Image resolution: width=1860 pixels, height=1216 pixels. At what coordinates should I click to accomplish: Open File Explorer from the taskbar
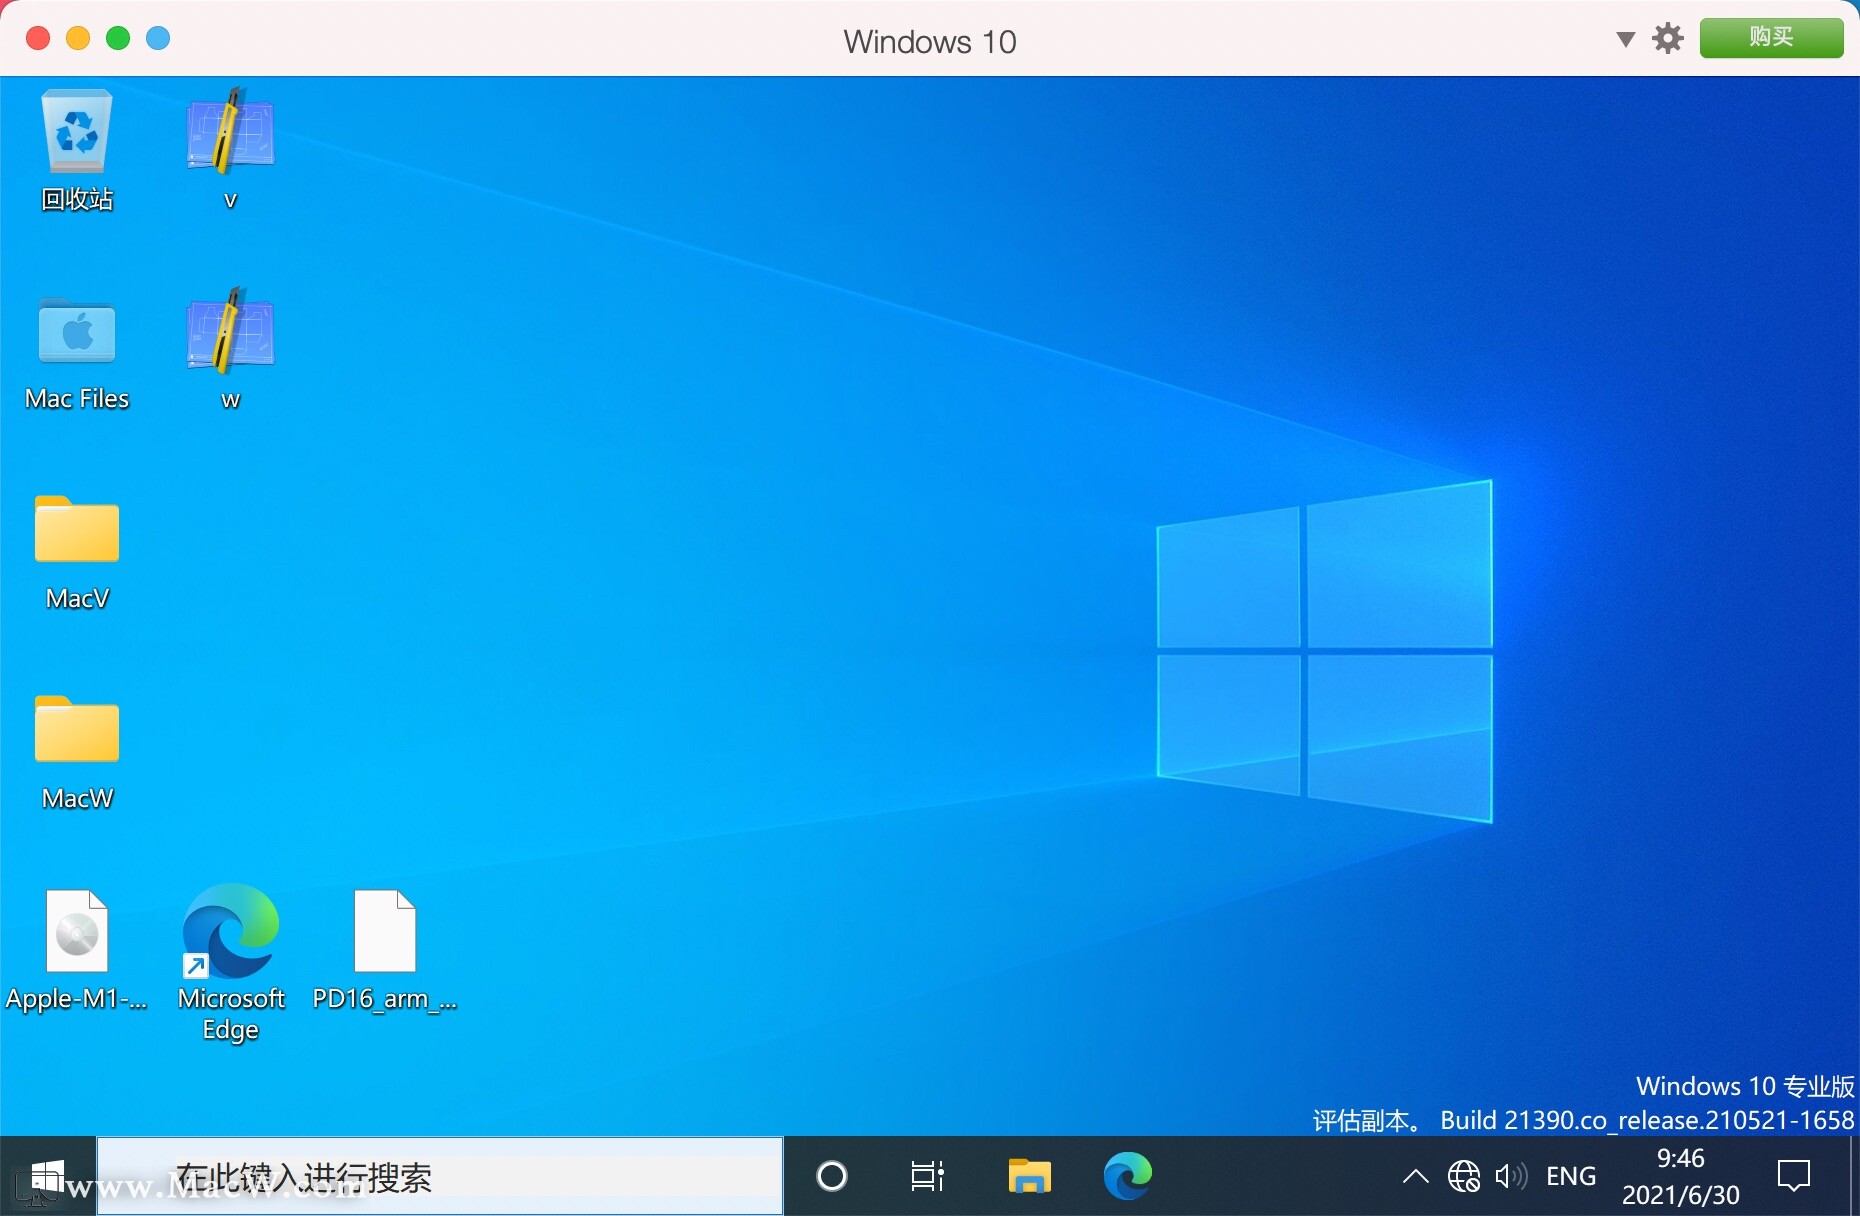pos(1029,1176)
